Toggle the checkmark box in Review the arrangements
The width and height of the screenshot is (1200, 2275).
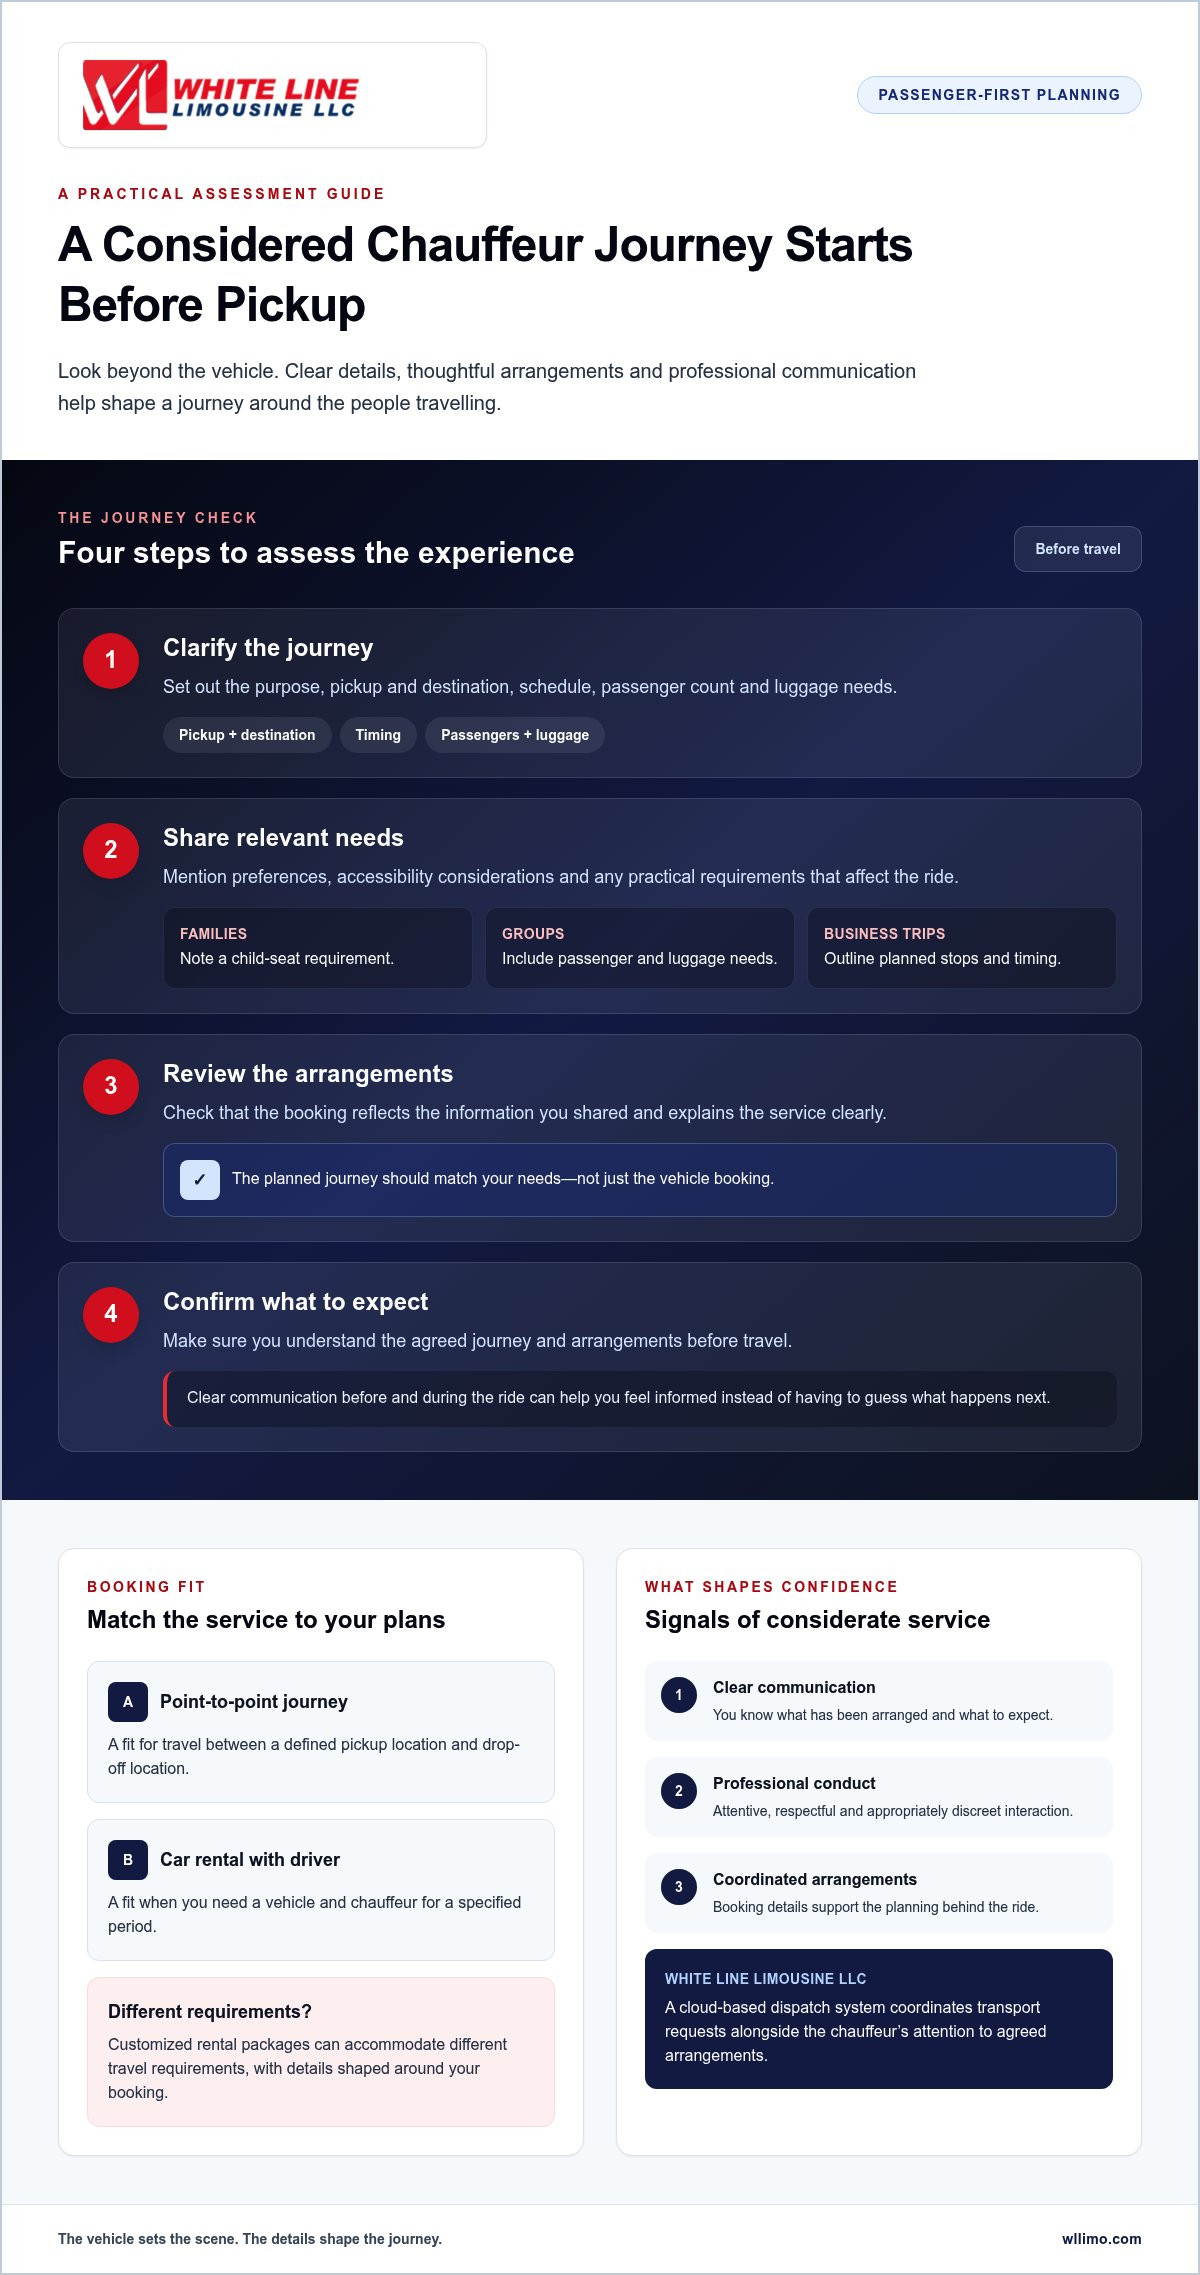click(200, 1180)
